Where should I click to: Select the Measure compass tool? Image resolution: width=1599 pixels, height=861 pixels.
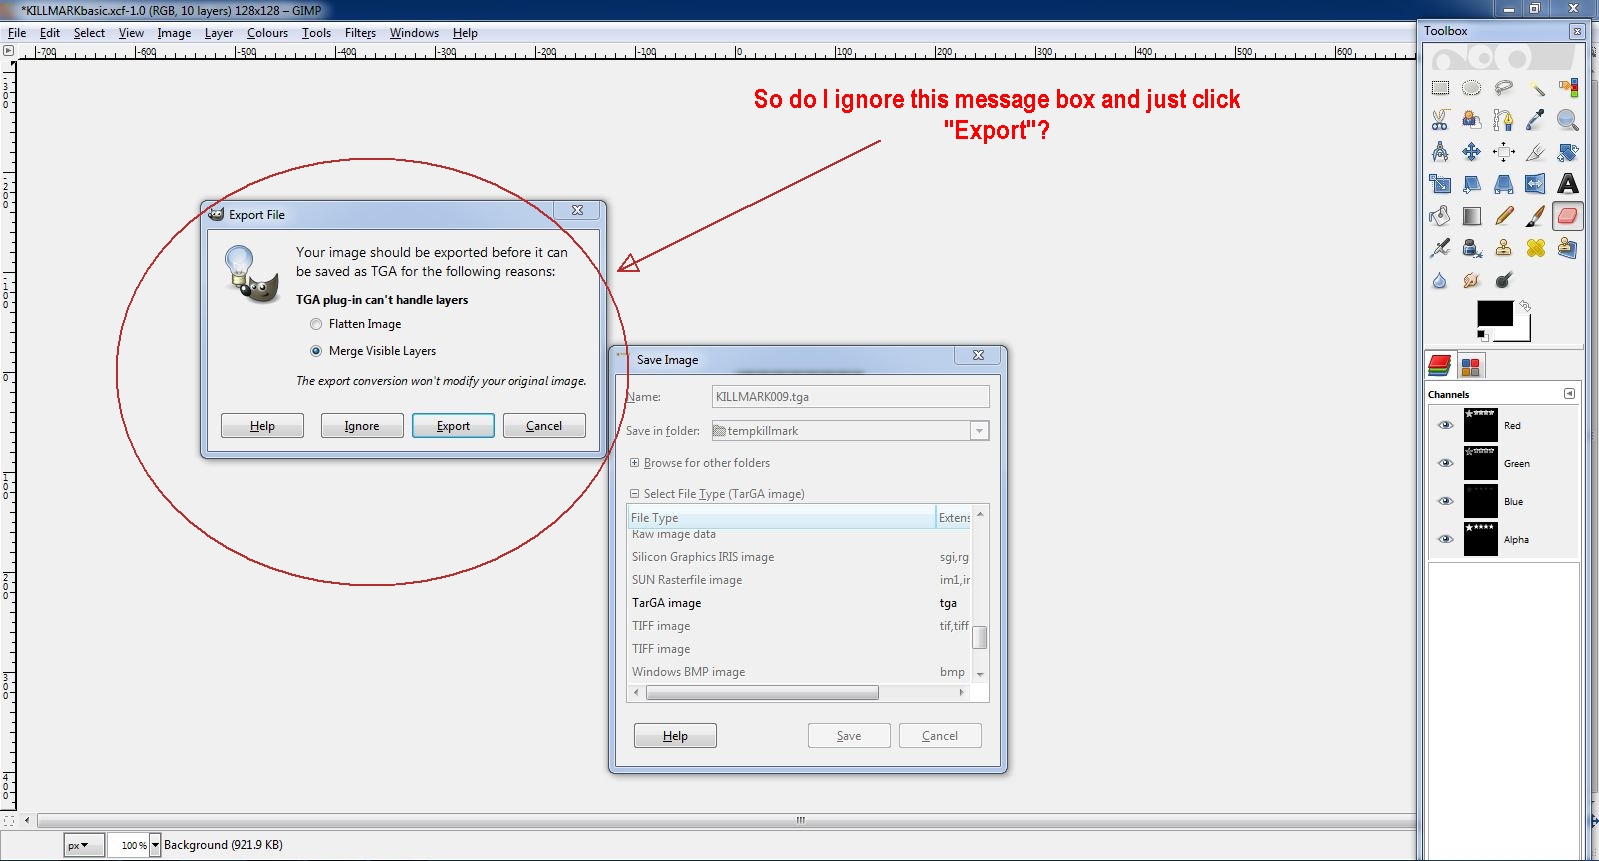[1440, 152]
